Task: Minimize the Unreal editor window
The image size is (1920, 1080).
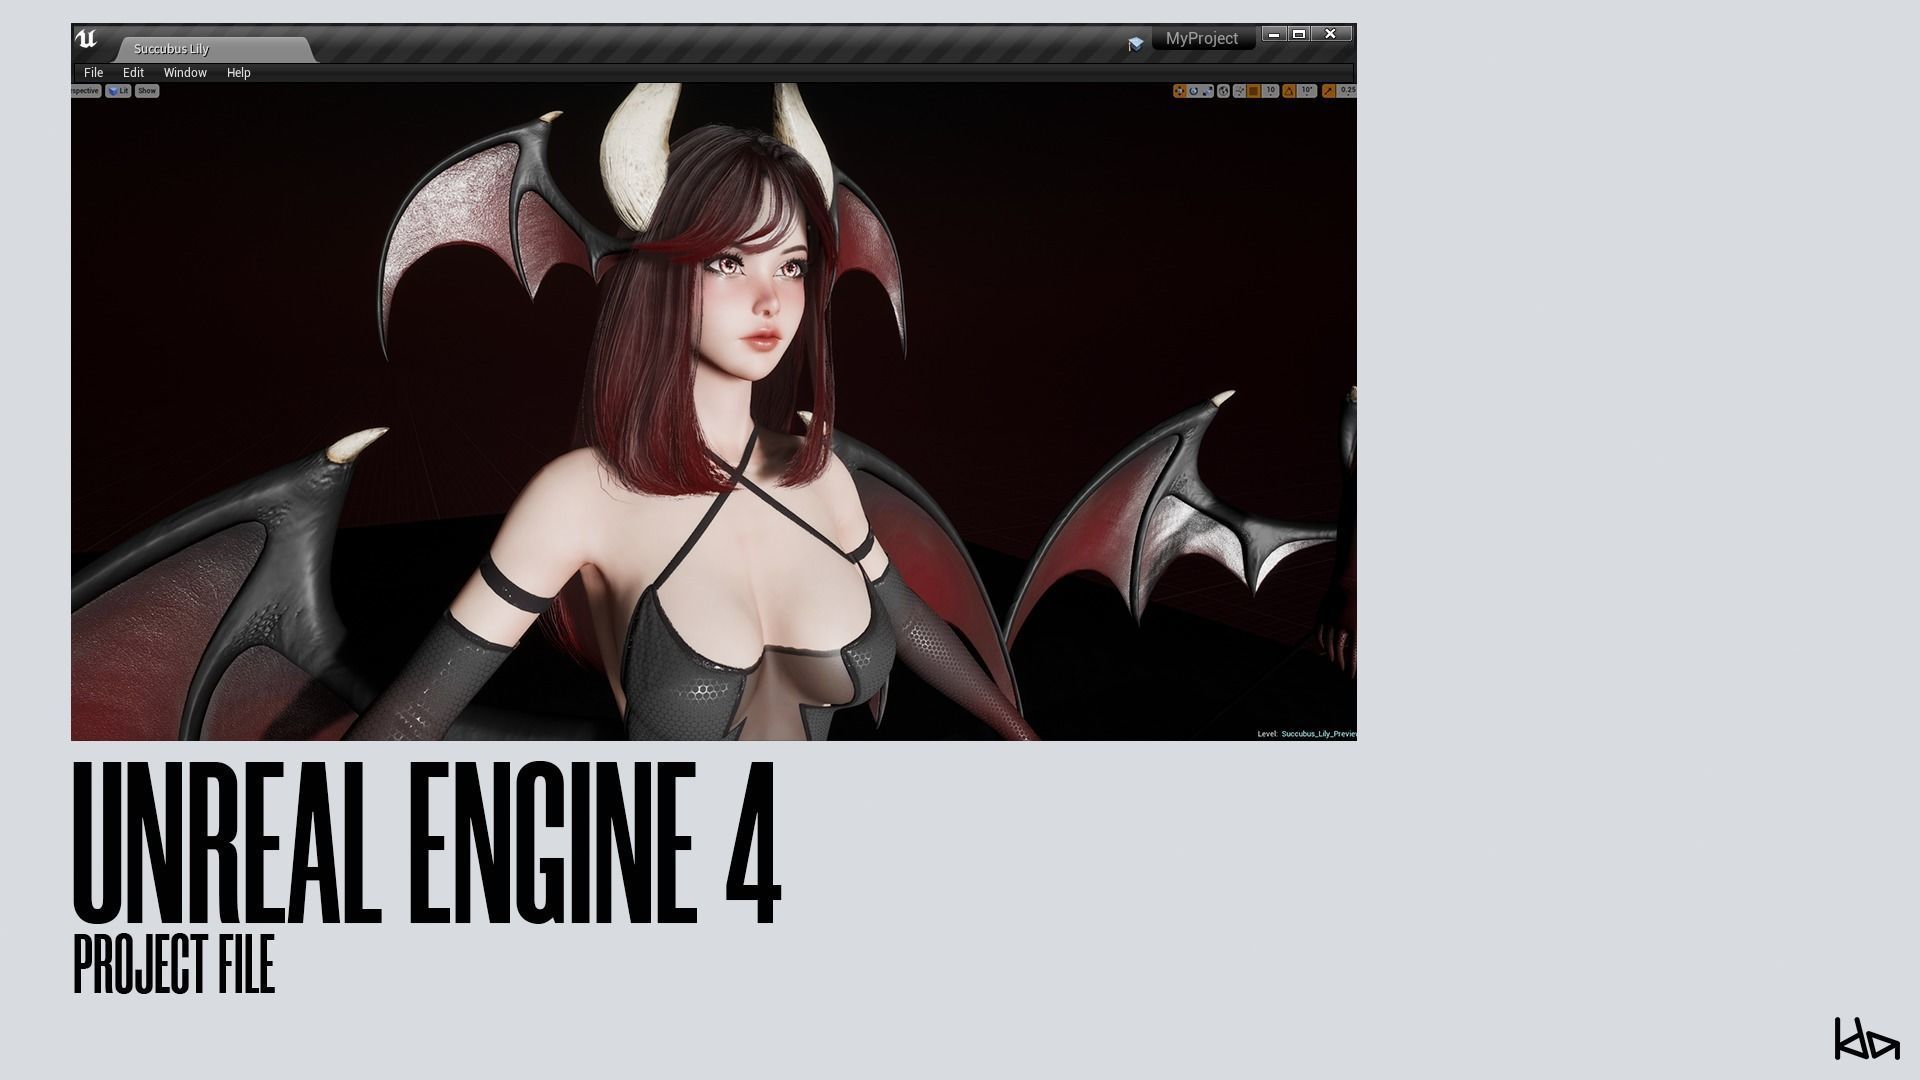Action: pyautogui.click(x=1274, y=34)
